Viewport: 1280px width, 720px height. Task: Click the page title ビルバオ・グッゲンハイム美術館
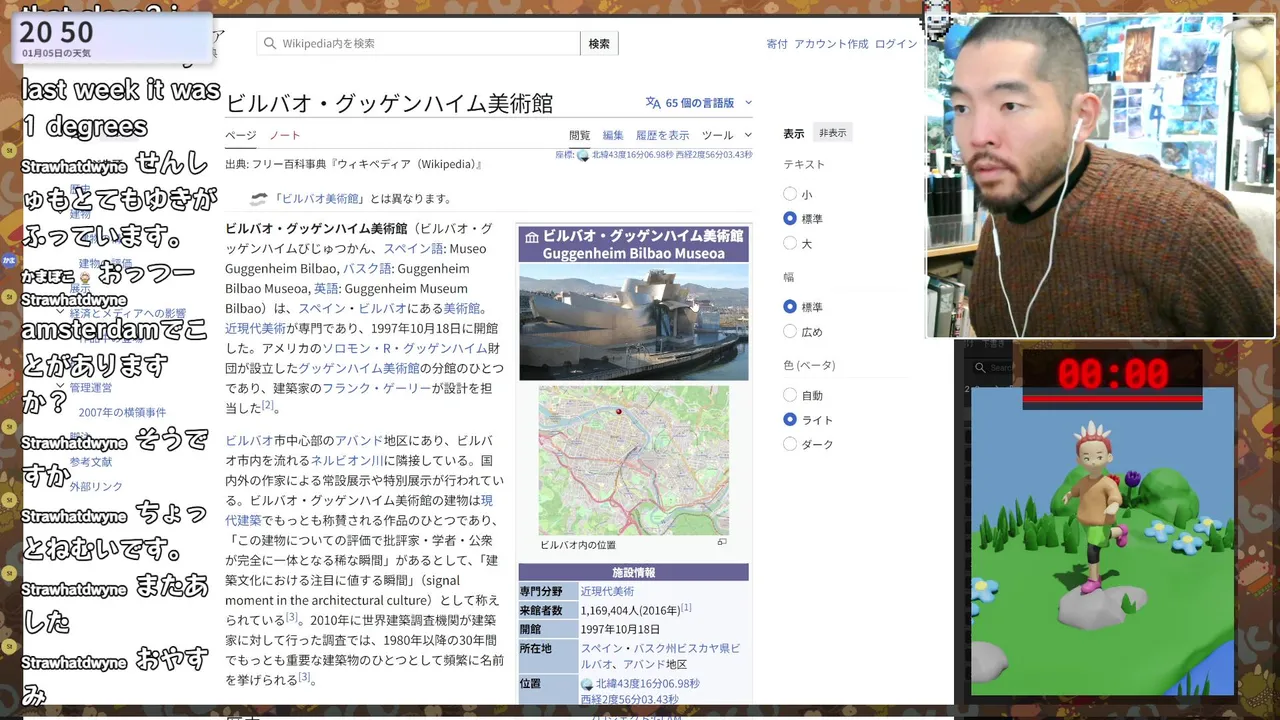(x=389, y=103)
